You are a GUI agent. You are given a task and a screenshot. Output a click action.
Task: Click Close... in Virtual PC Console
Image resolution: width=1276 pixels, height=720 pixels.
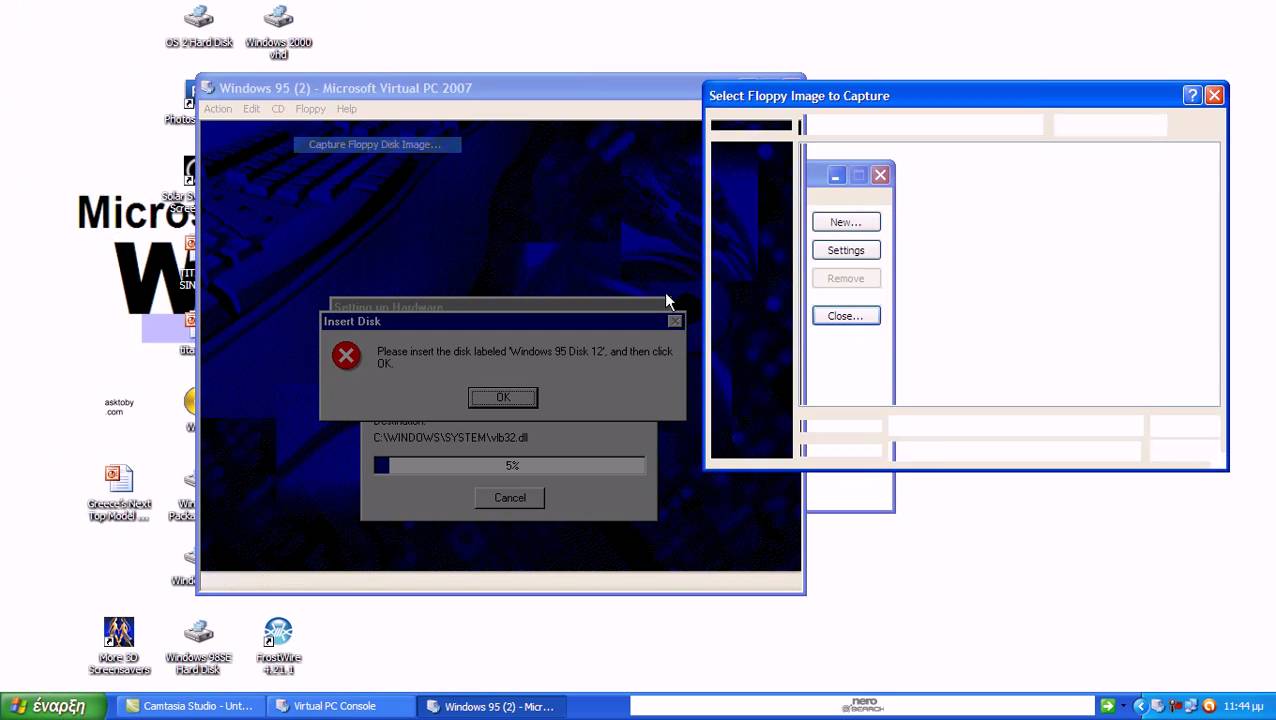pyautogui.click(x=846, y=316)
